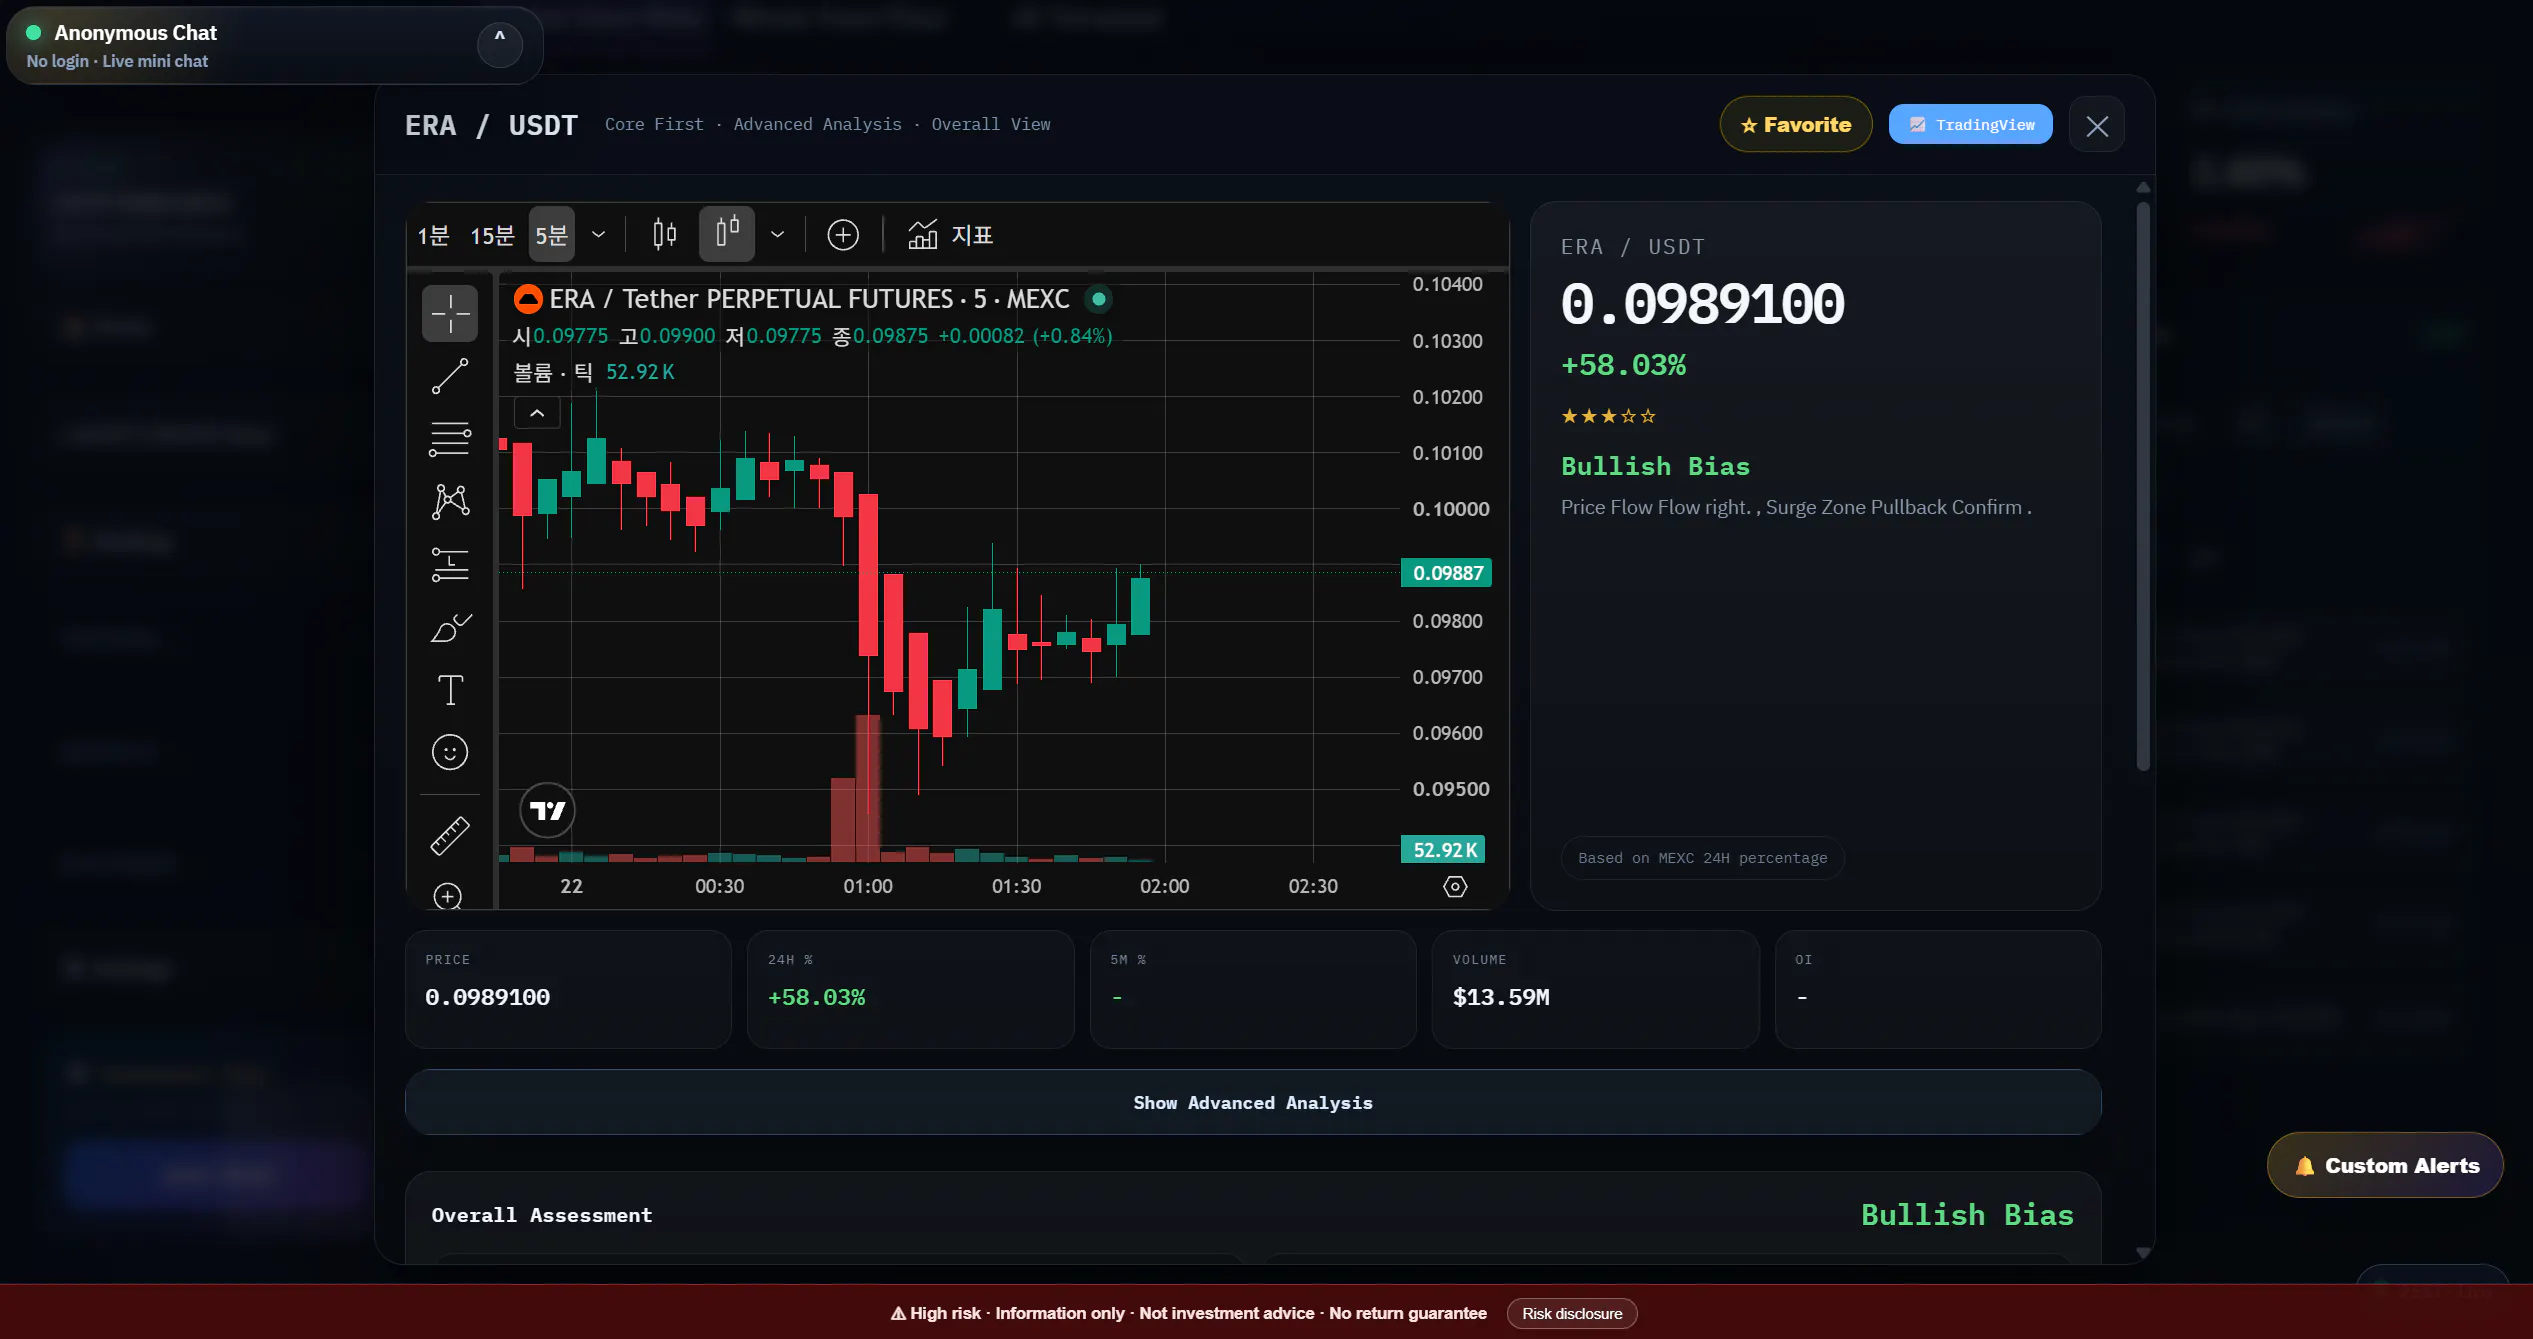Open the timeframe interval dropdown arrow

[x=598, y=235]
